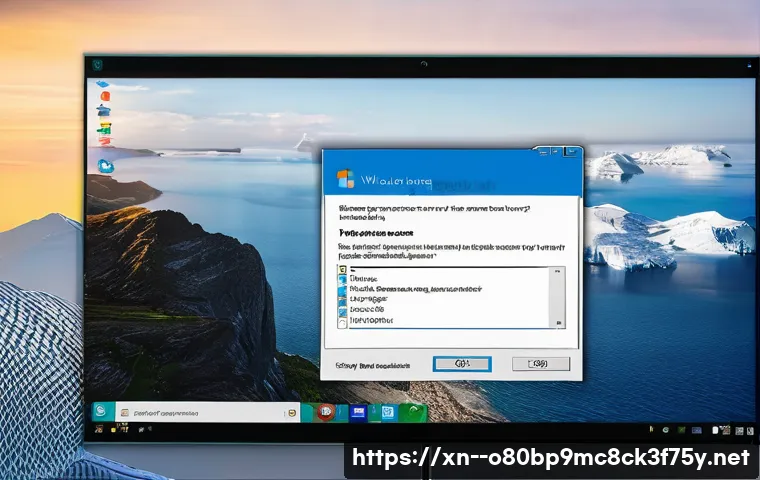This screenshot has width=760, height=480.
Task: Open the text link at dialog bottom-left
Action: 374,365
